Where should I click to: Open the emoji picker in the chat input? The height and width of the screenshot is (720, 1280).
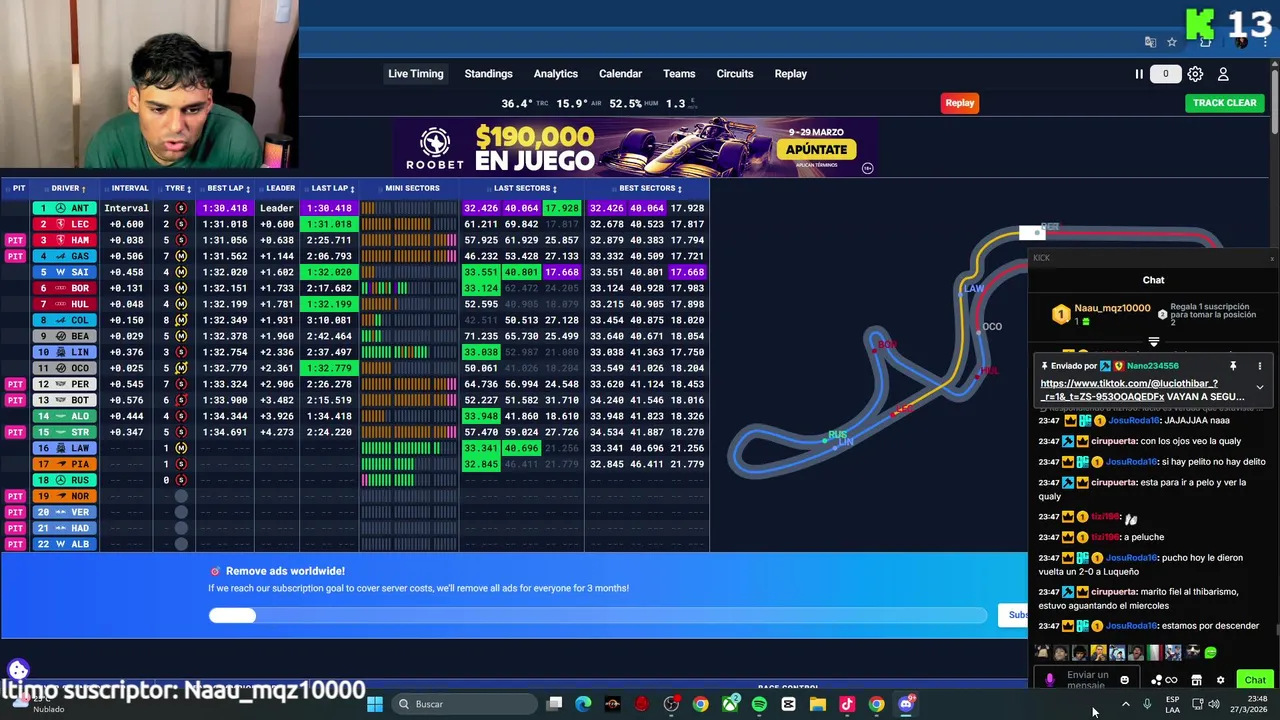(x=1124, y=680)
